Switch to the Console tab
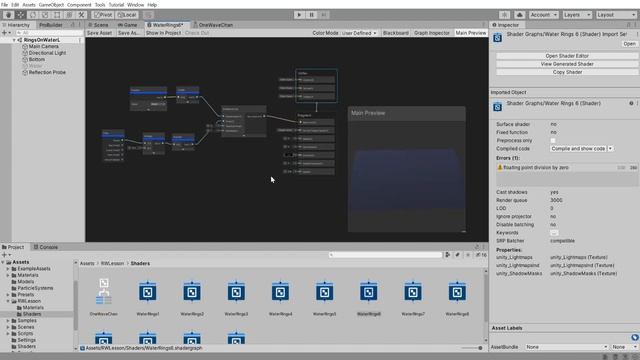Image resolution: width=640 pixels, height=360 pixels. pyautogui.click(x=46, y=247)
